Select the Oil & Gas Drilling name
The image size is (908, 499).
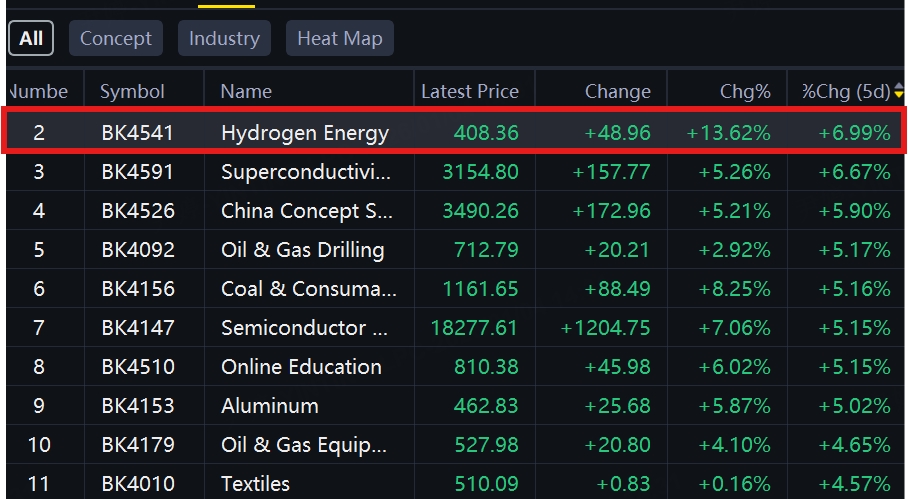[302, 250]
